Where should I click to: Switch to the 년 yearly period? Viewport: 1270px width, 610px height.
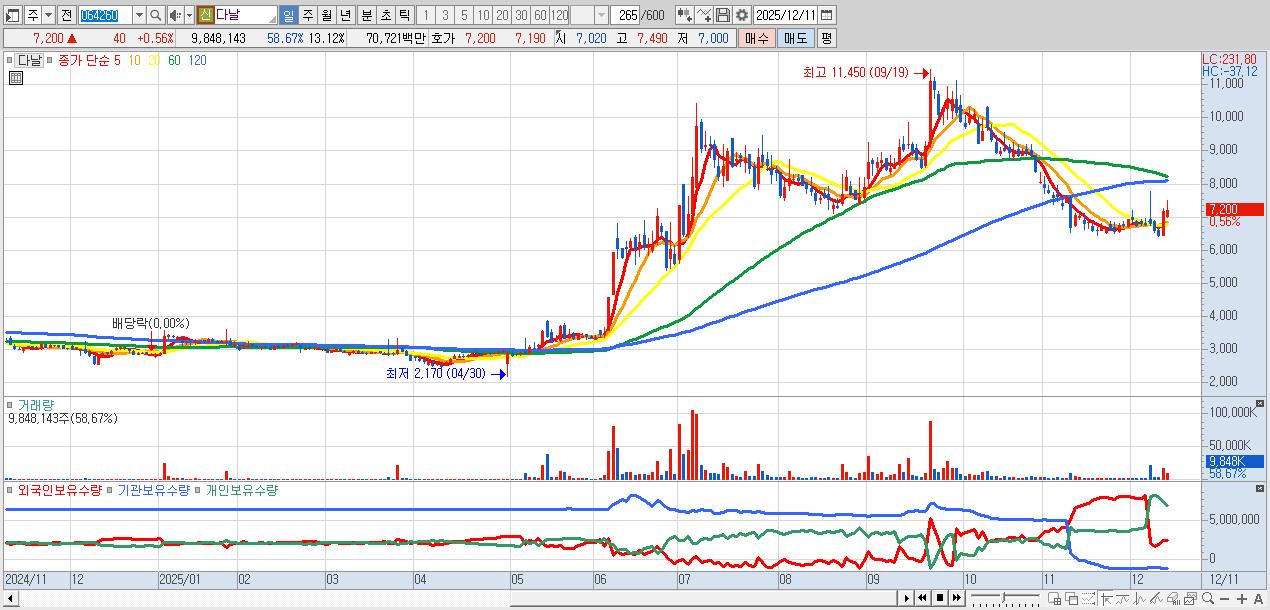coord(346,15)
